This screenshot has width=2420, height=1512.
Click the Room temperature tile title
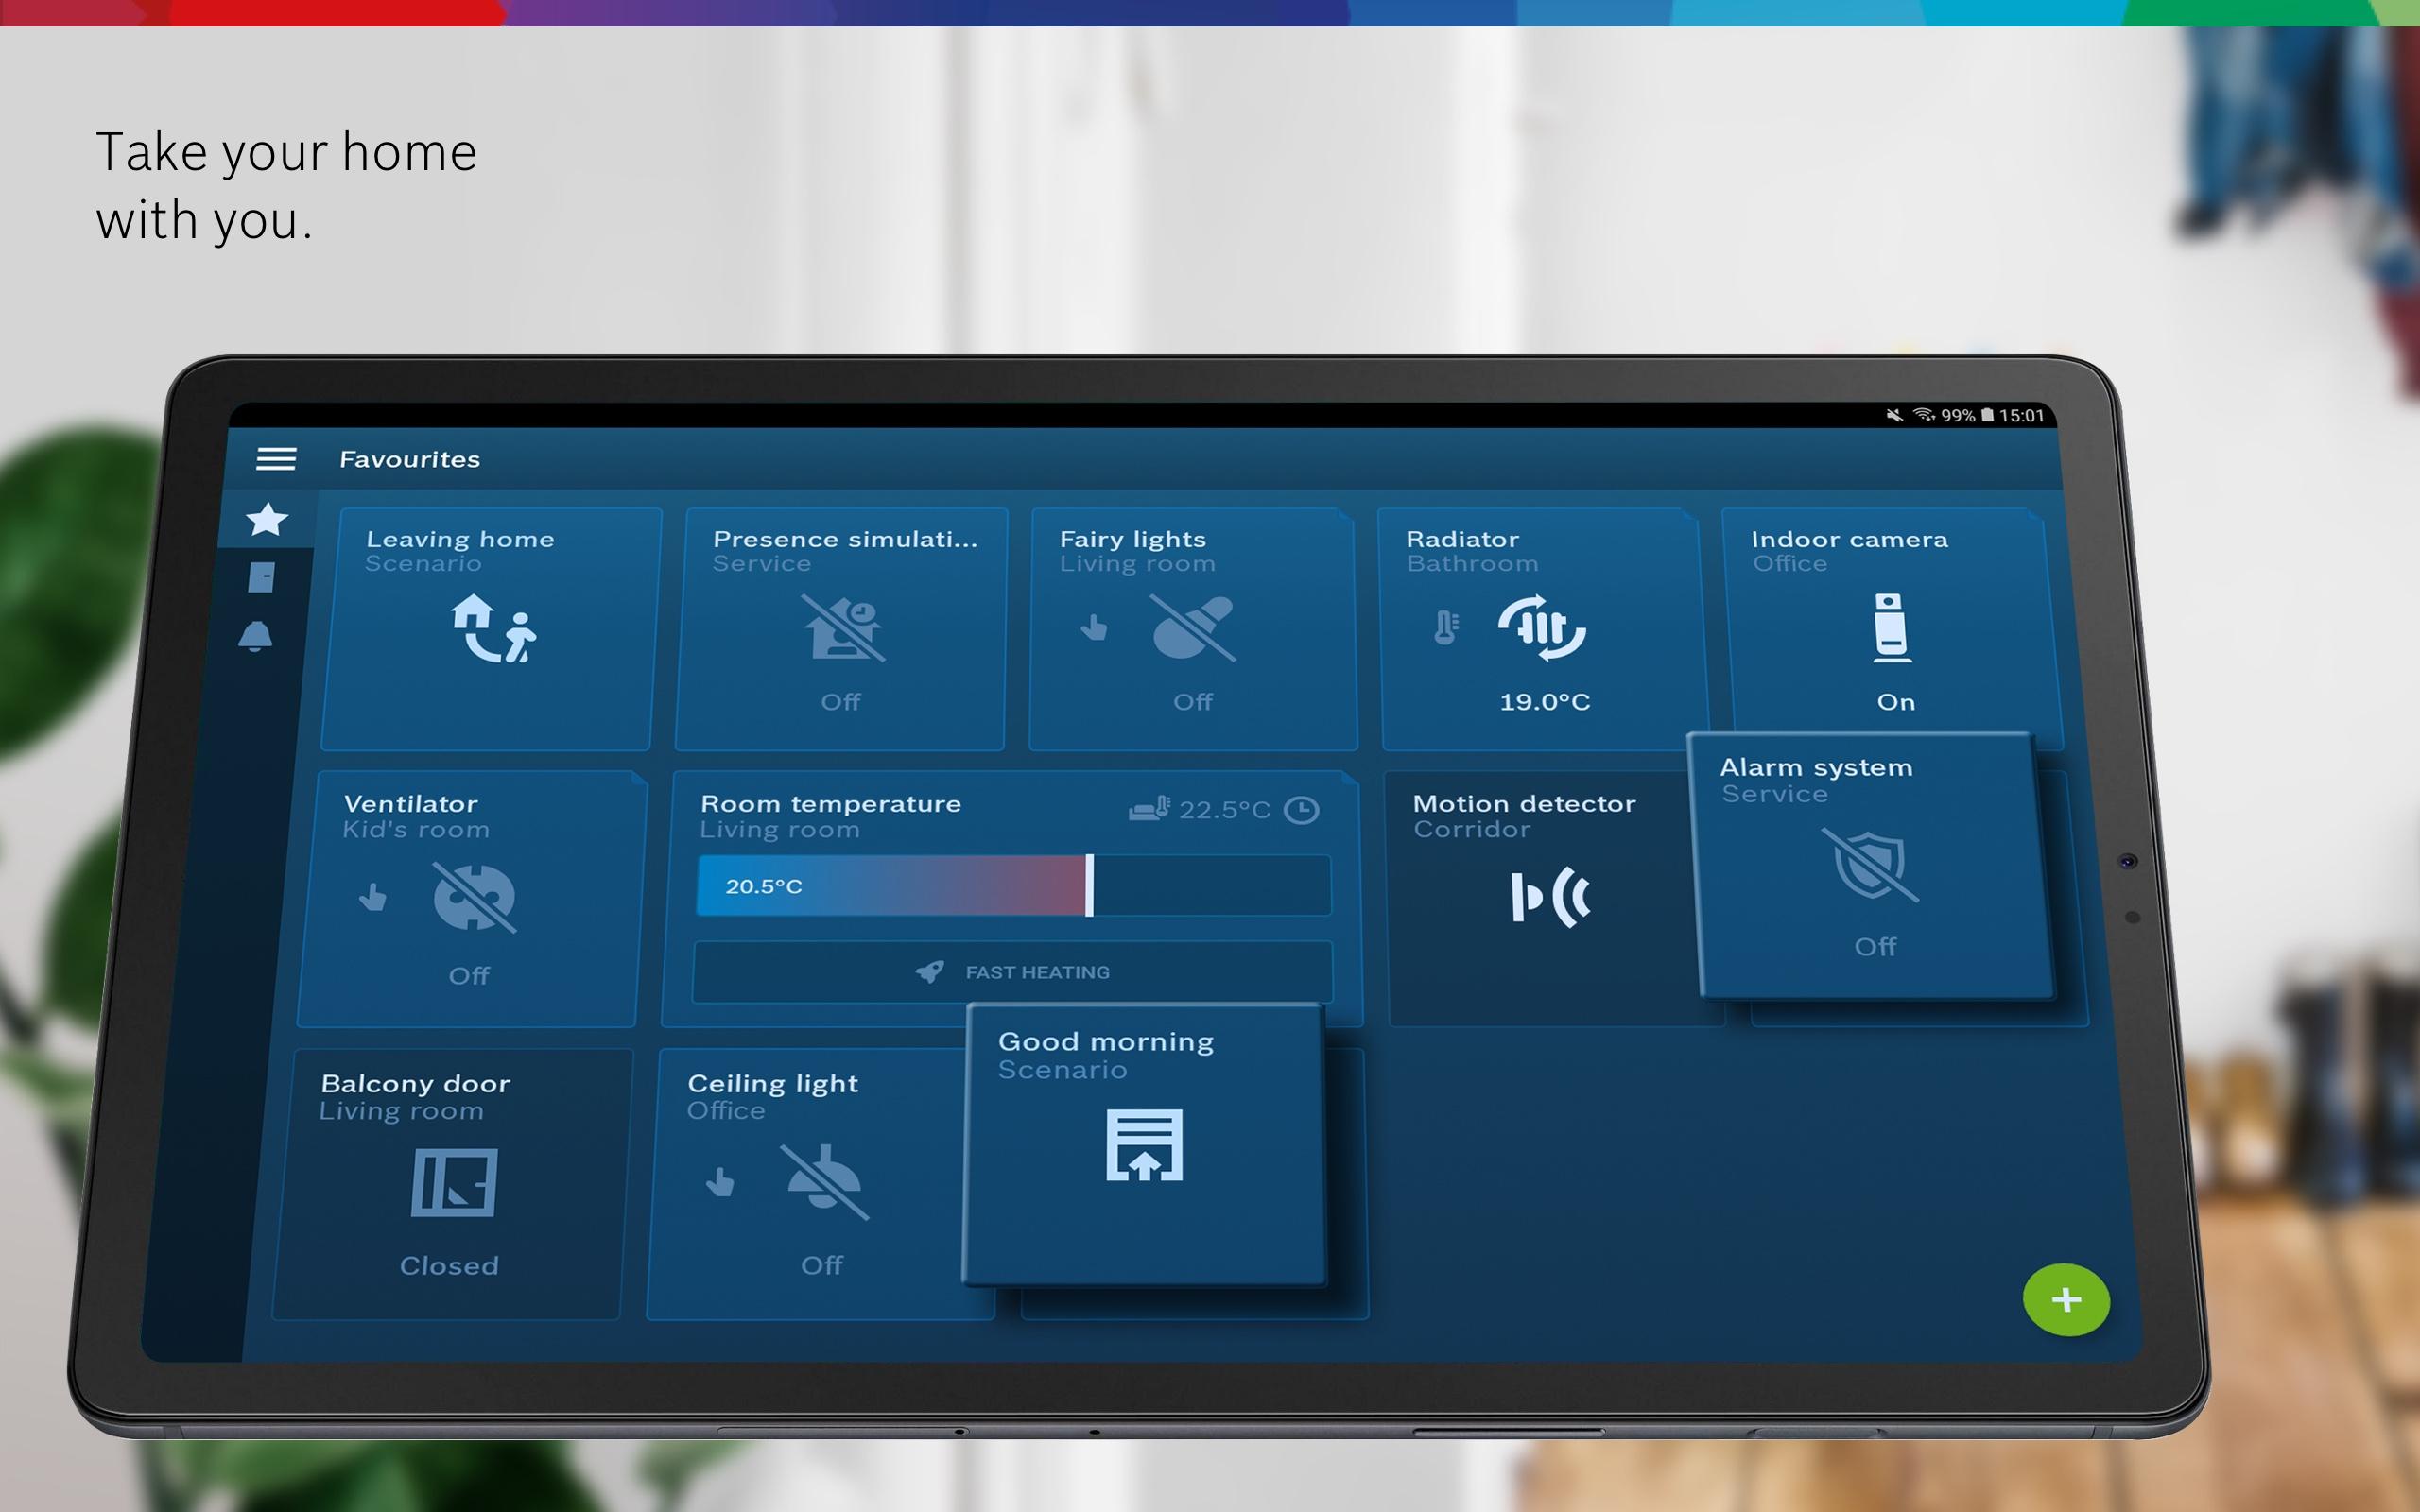coord(831,804)
